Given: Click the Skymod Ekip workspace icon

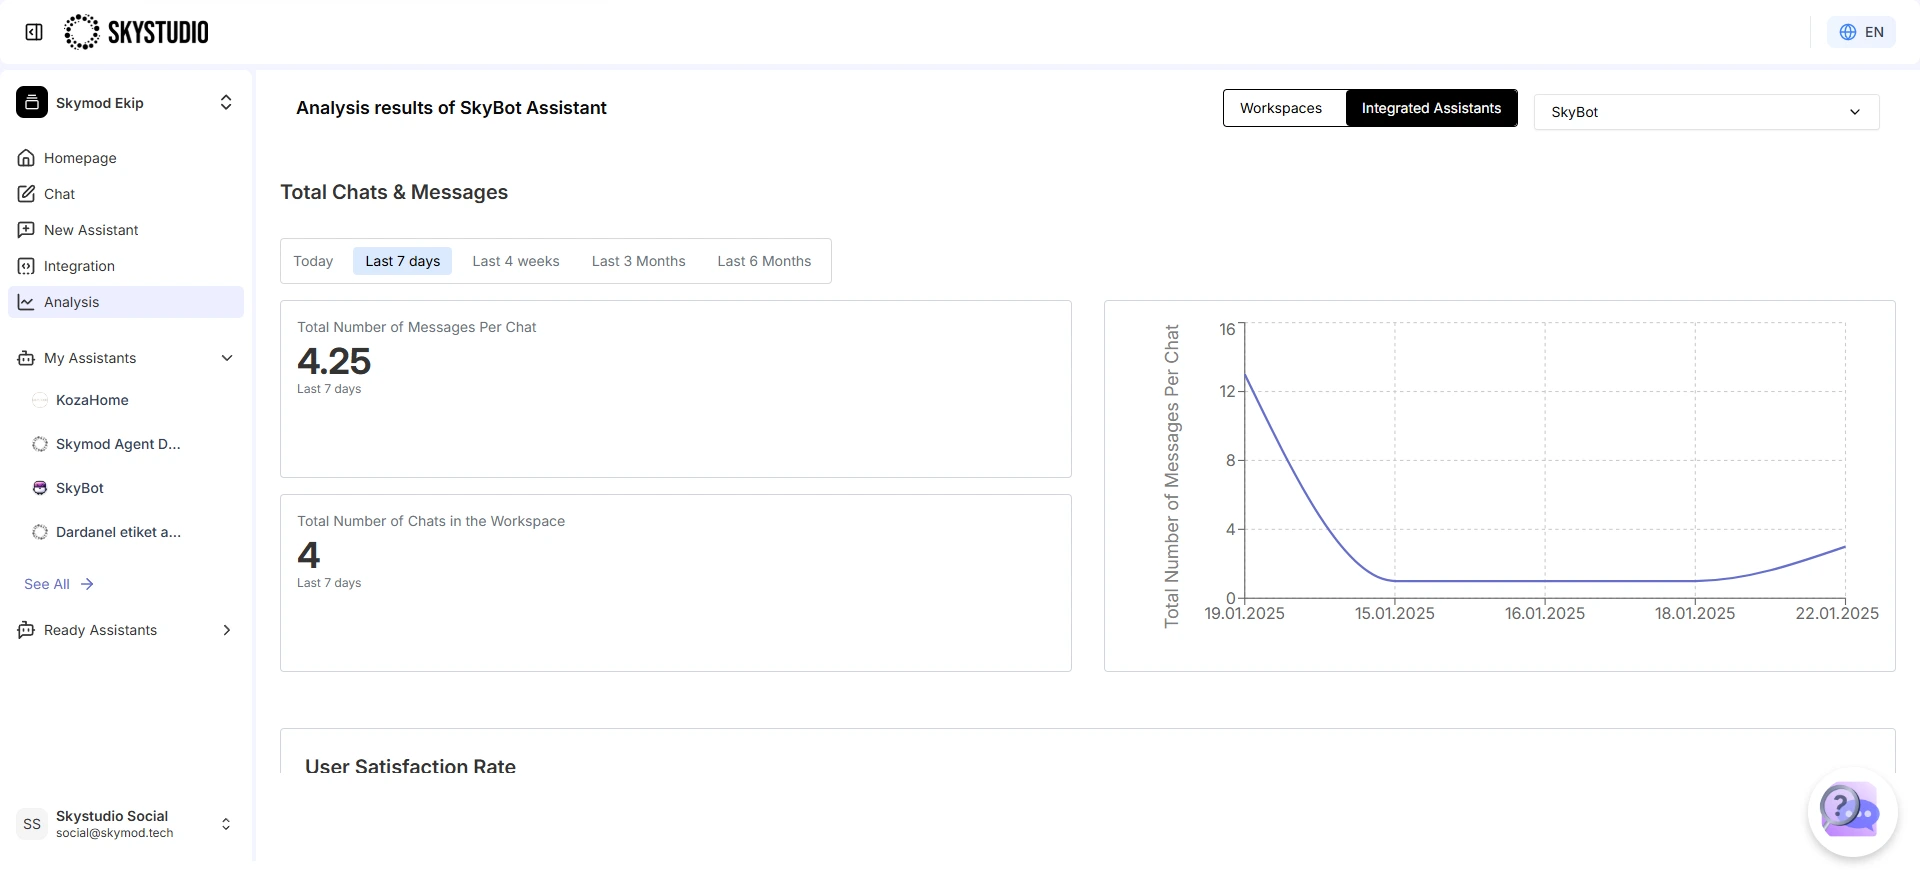Looking at the screenshot, I should click(32, 102).
